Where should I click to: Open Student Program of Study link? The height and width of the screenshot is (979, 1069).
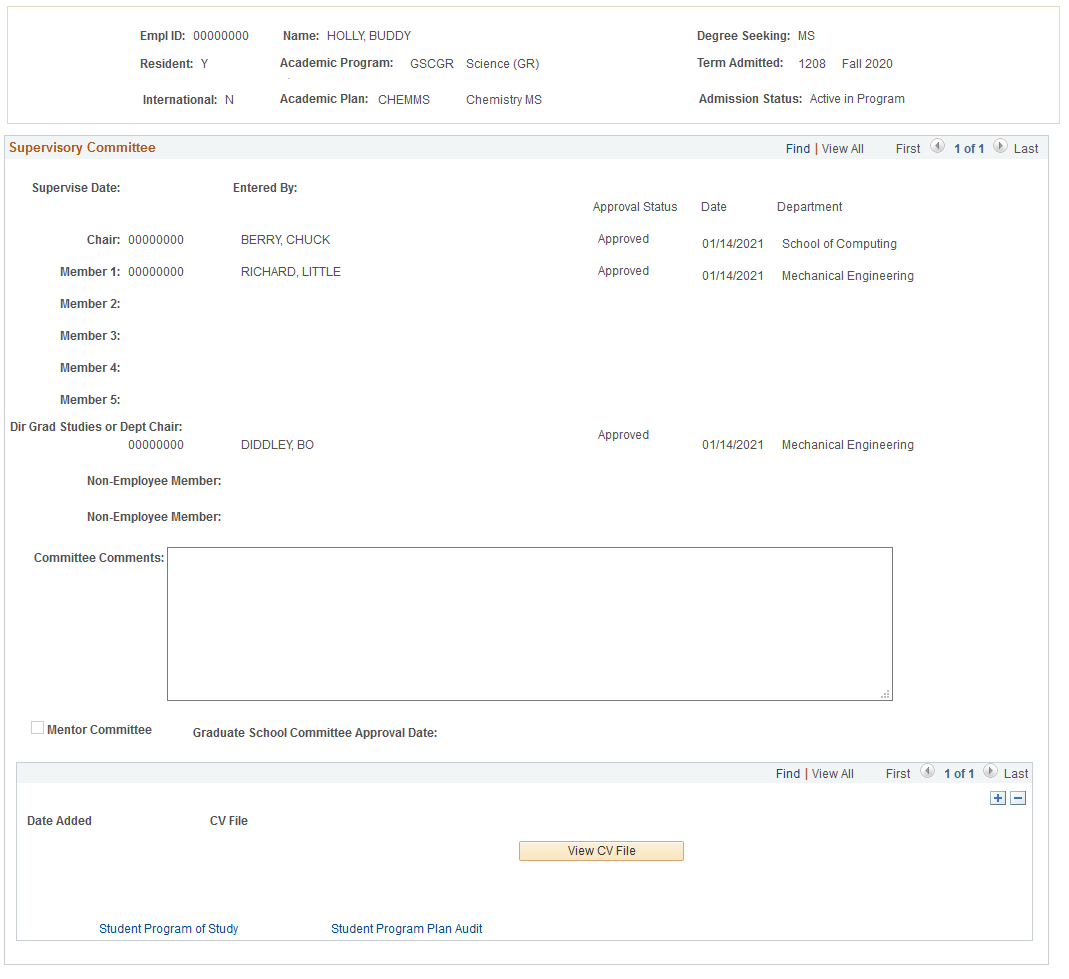(x=168, y=929)
